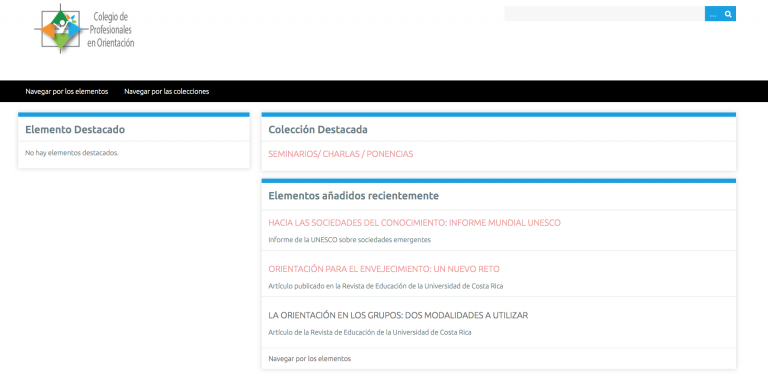Click Artículo publicado en la Revista description
The height and width of the screenshot is (378, 768).
(x=385, y=286)
